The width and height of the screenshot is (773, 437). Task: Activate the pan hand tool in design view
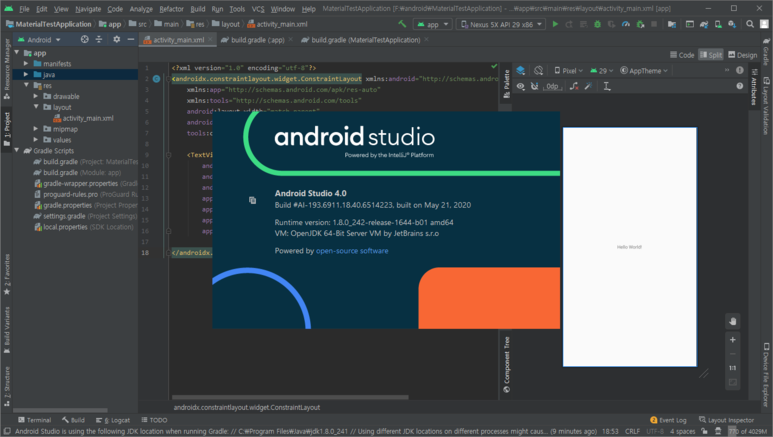[733, 322]
